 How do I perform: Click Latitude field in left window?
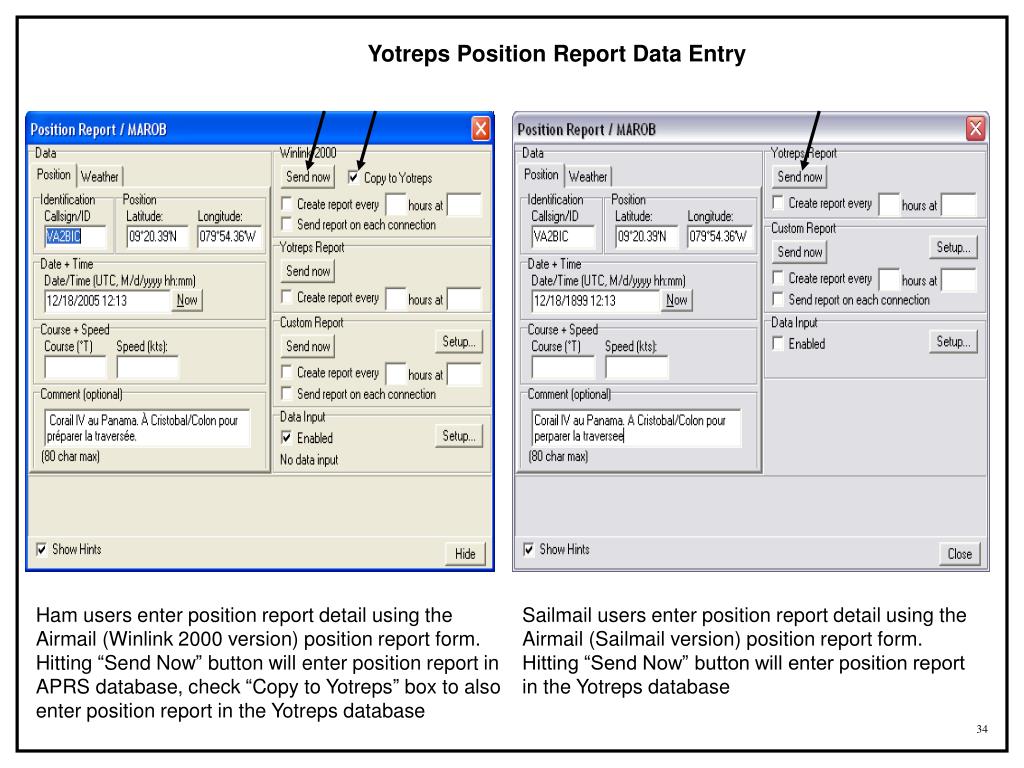pyautogui.click(x=157, y=236)
